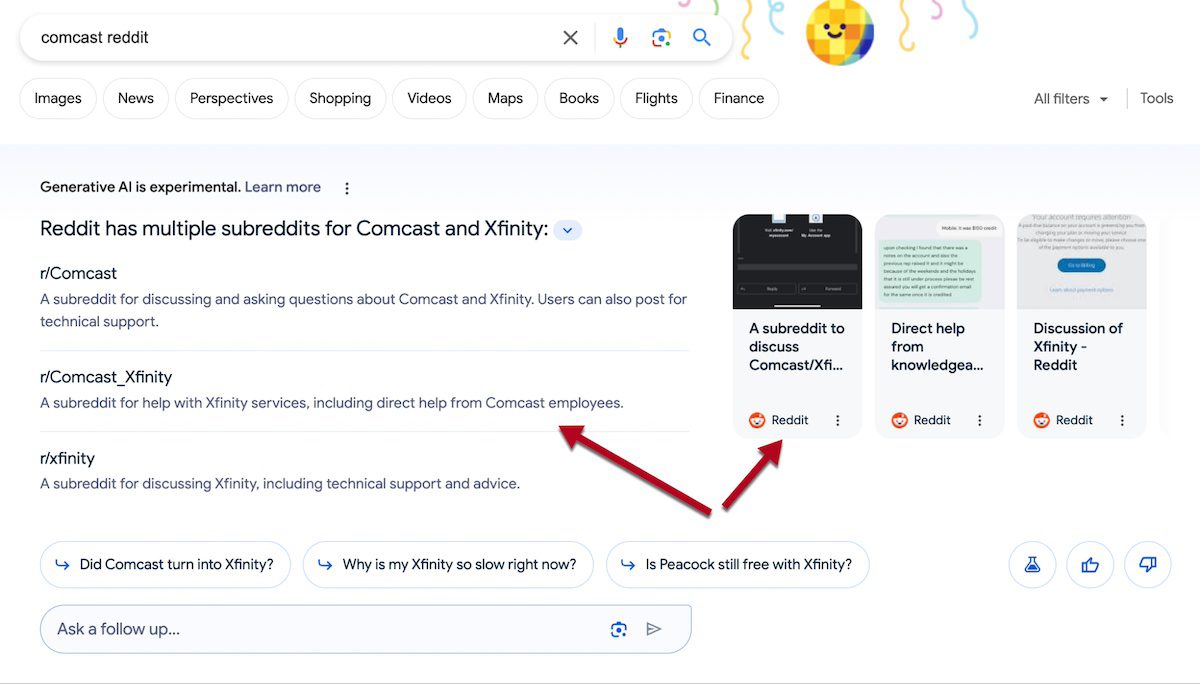Image resolution: width=1200 pixels, height=684 pixels.
Task: Send follow-up with the arrow icon
Action: [x=654, y=629]
